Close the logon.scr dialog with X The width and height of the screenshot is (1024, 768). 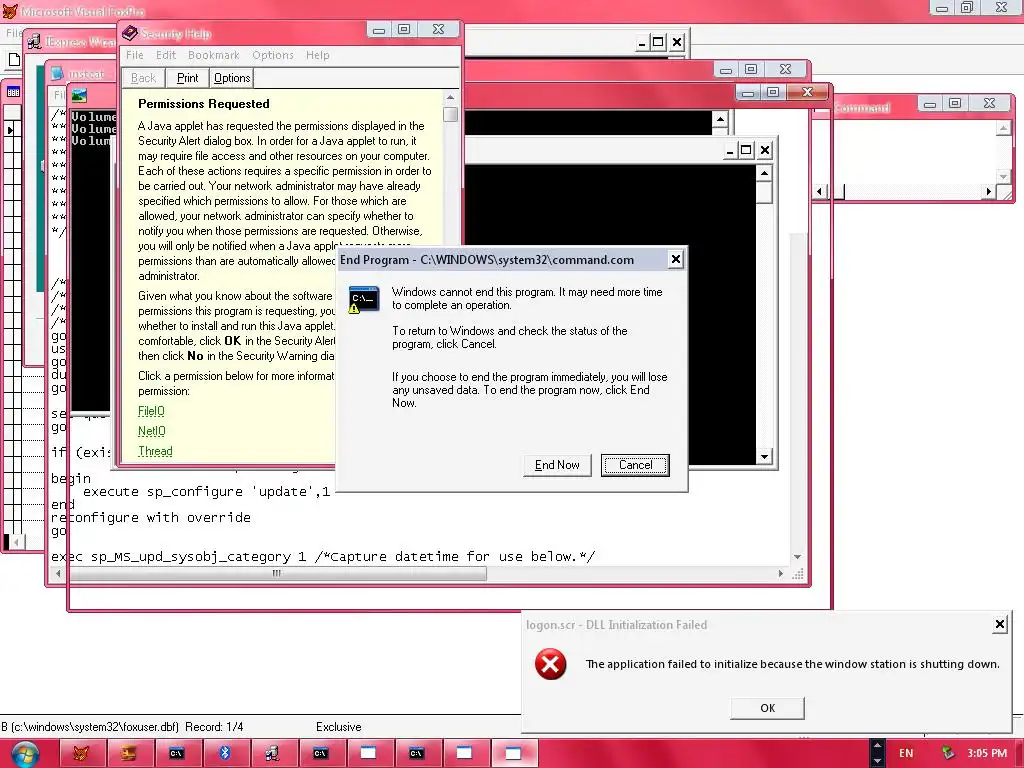(1000, 624)
